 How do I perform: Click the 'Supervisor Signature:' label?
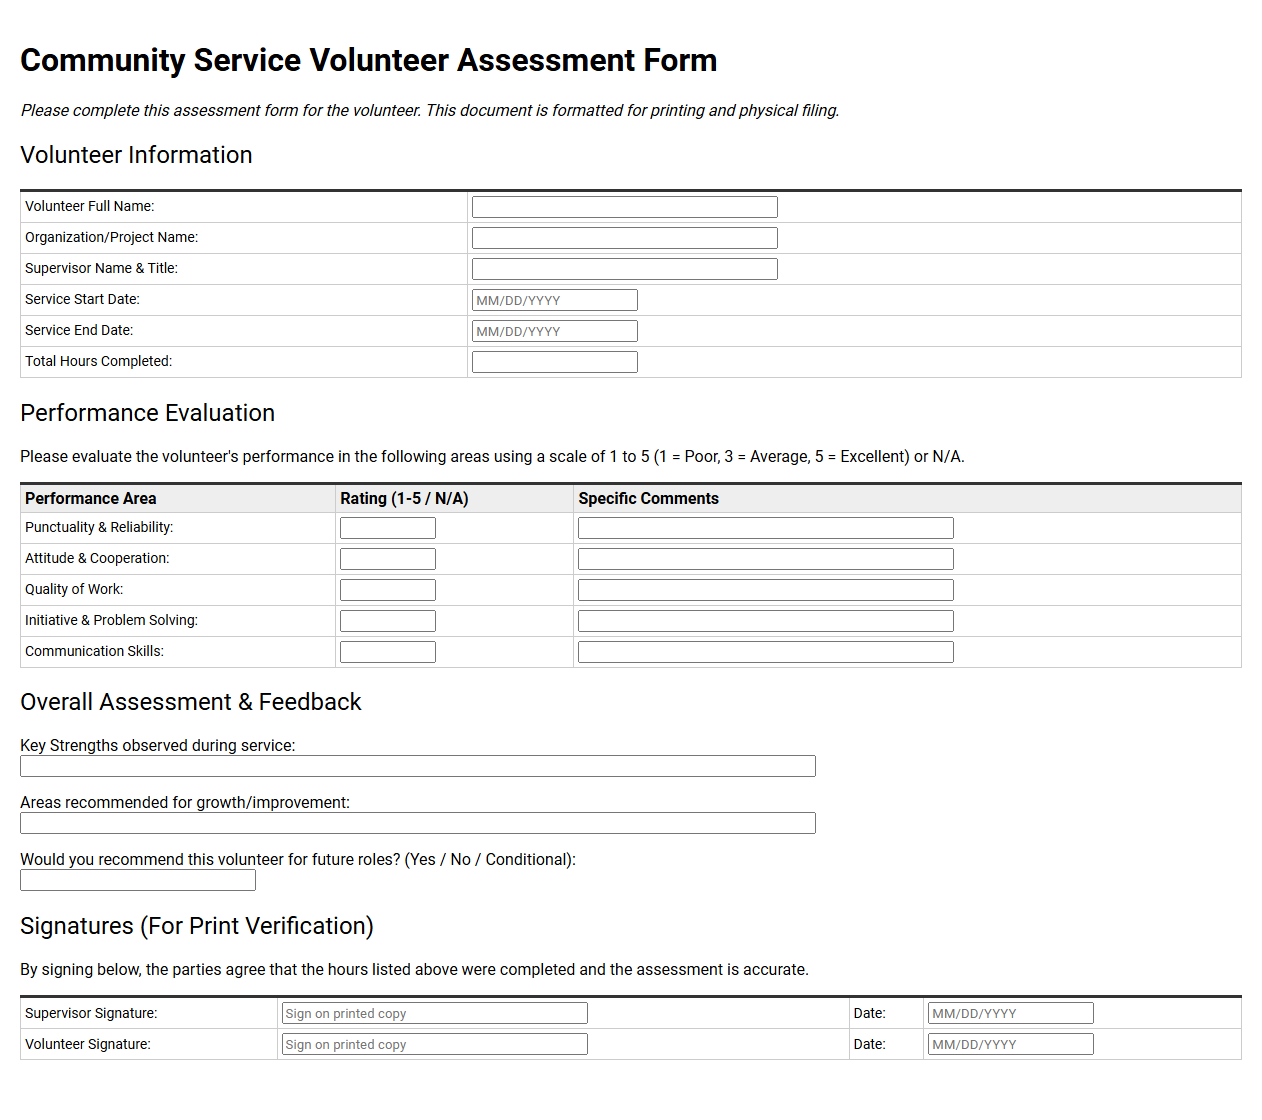click(91, 1013)
